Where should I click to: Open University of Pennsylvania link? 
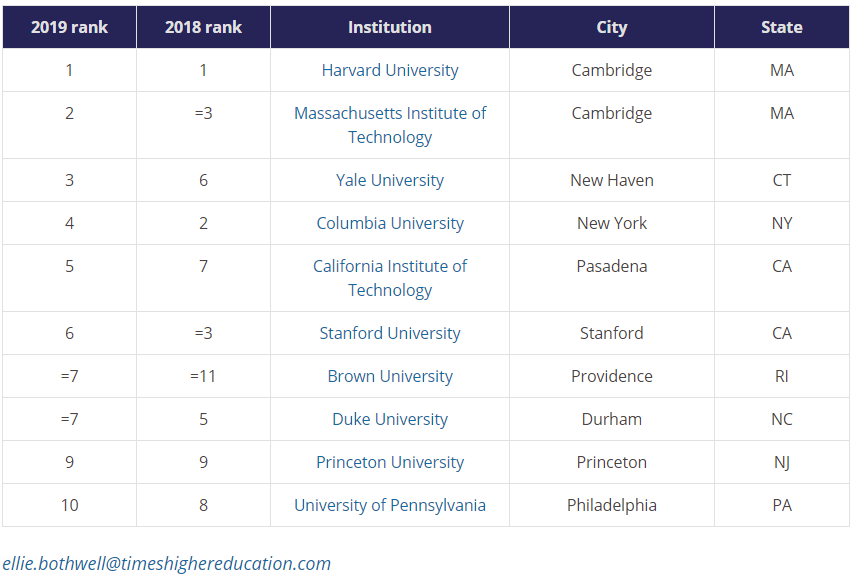(x=390, y=505)
